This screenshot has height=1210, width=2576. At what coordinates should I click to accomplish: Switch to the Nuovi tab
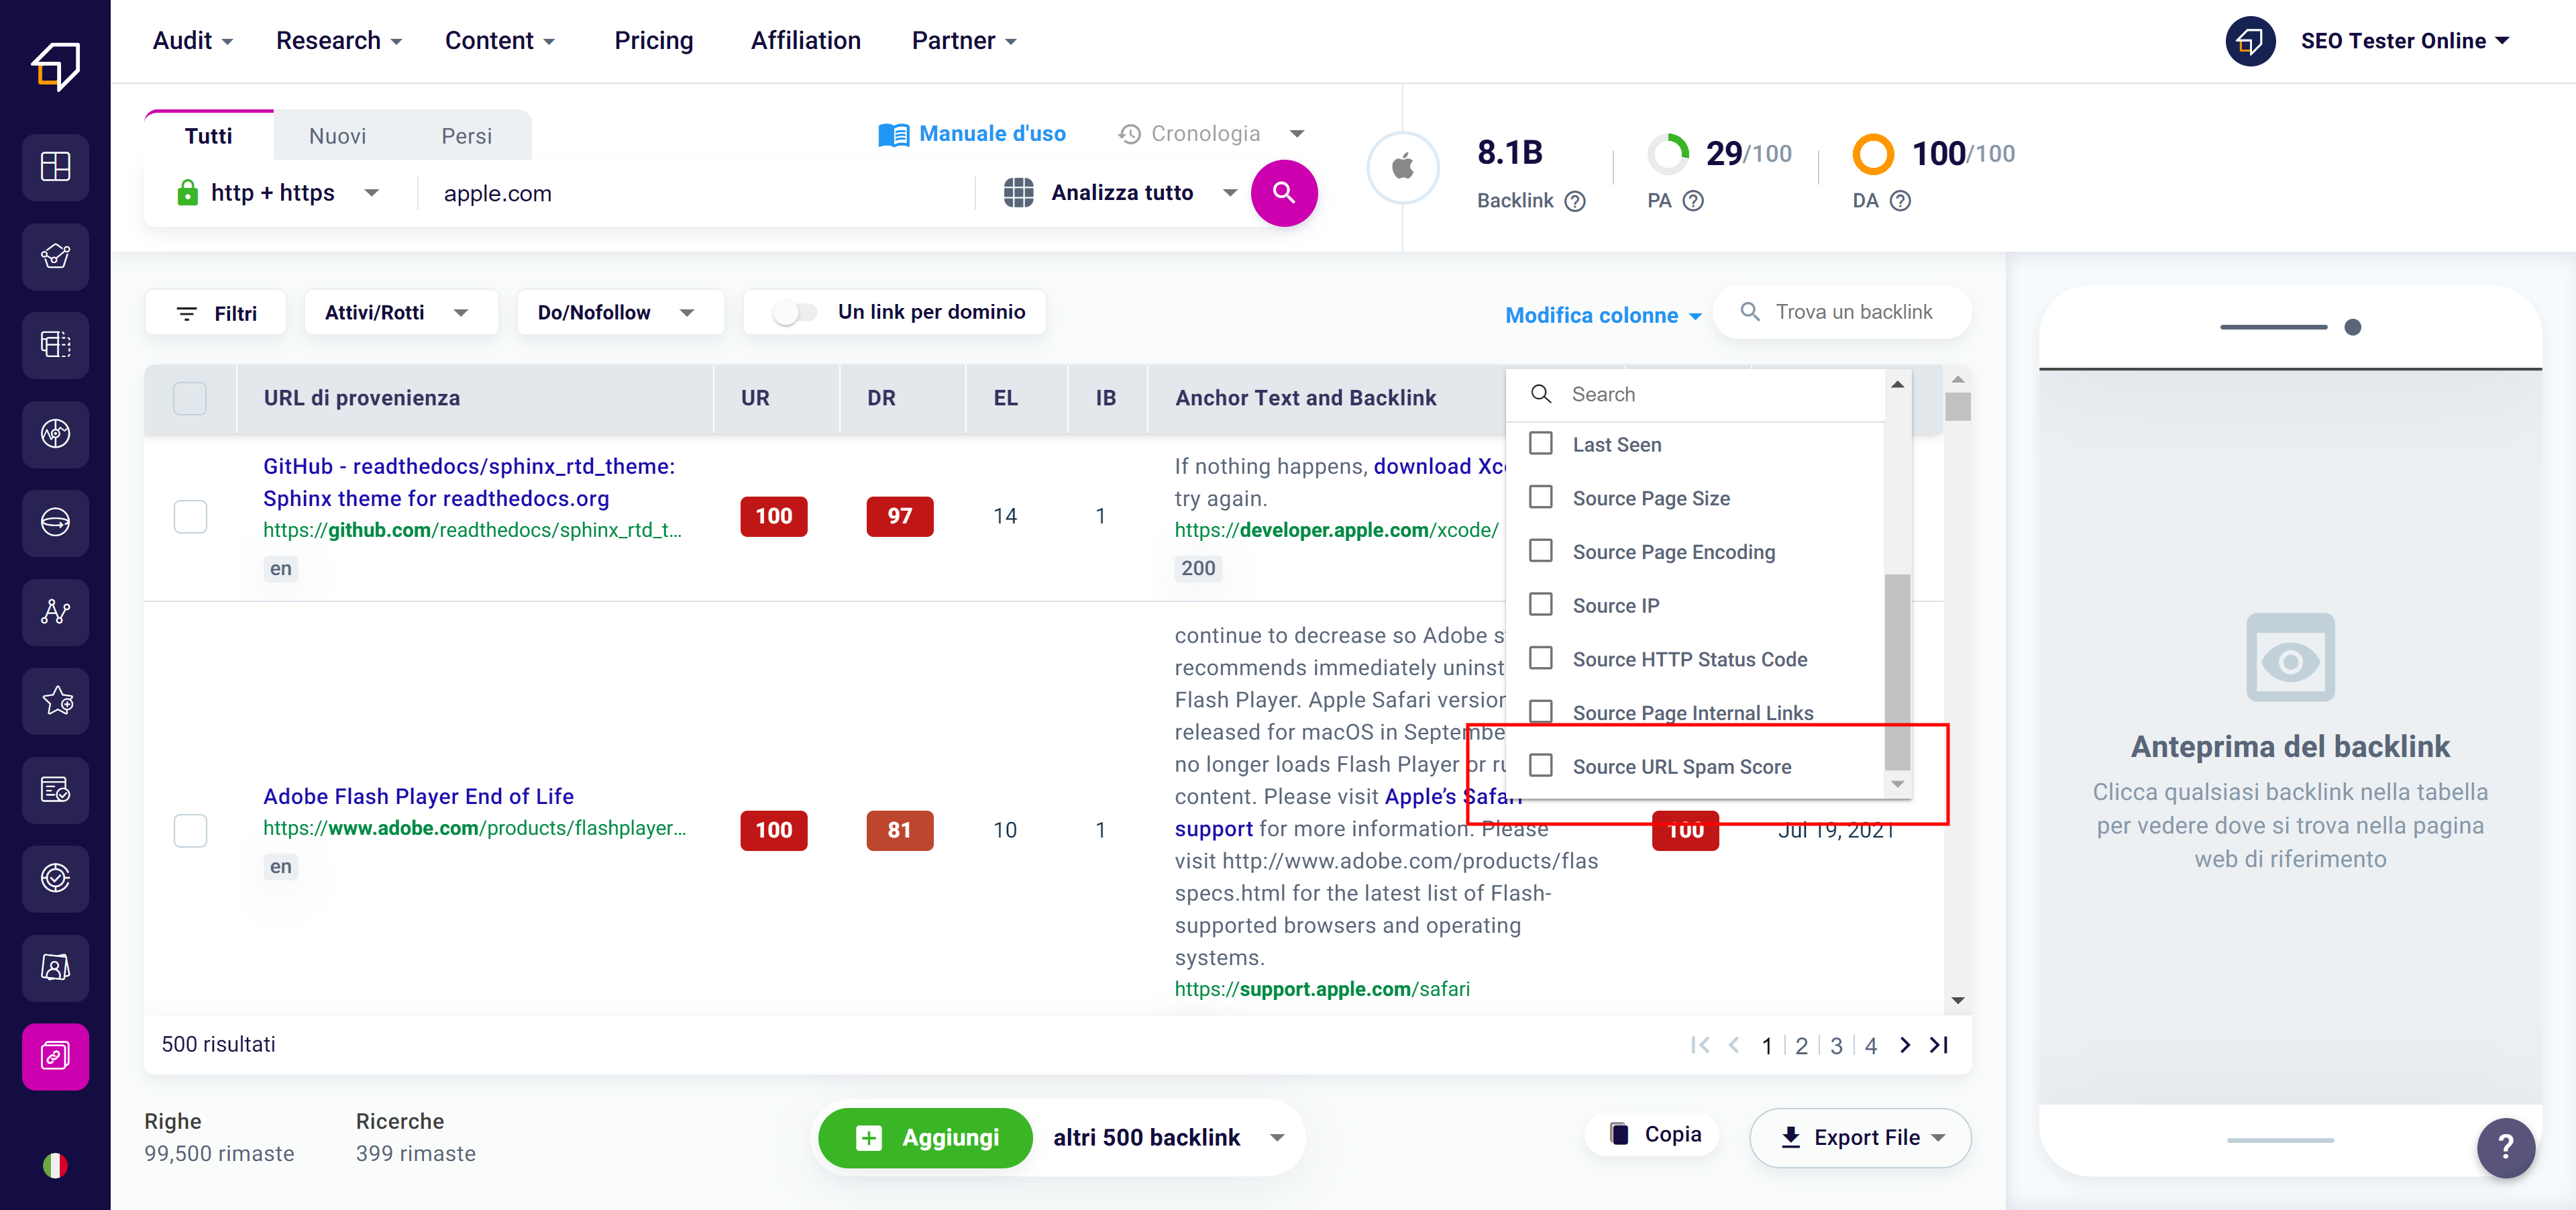338,136
